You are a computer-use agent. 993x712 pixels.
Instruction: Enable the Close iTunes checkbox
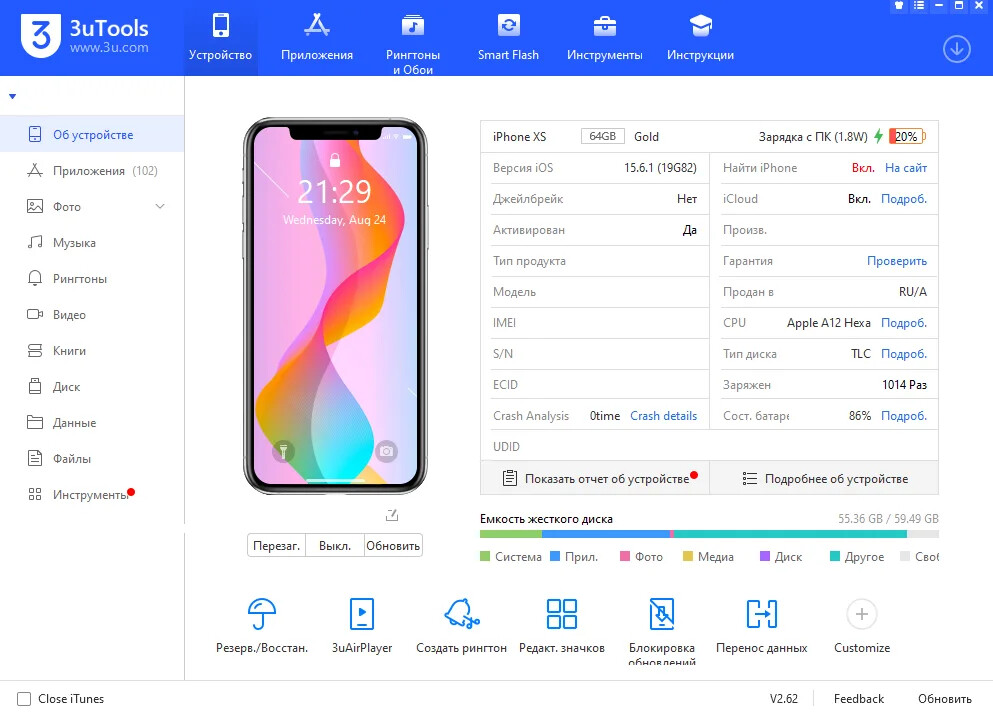pyautogui.click(x=23, y=699)
